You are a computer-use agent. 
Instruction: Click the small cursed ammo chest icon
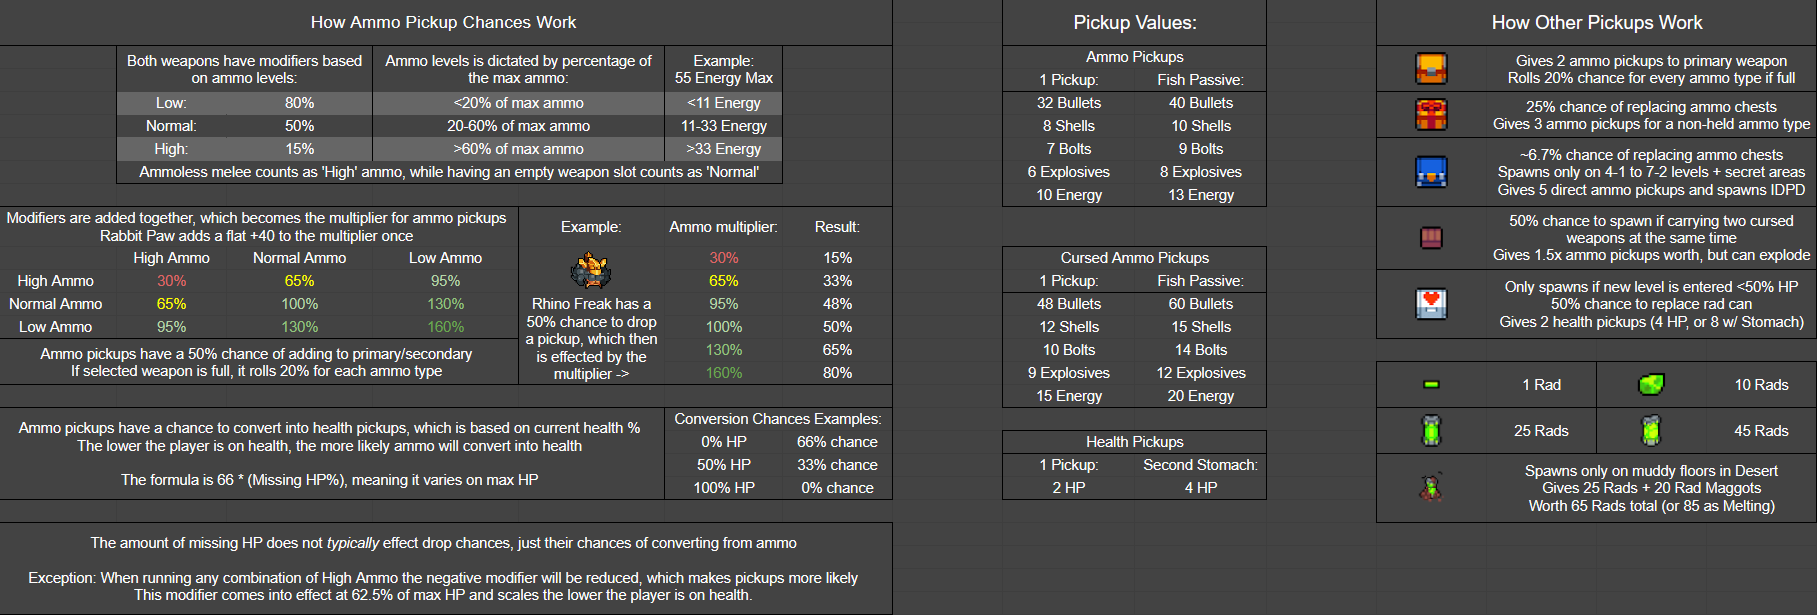pyautogui.click(x=1431, y=238)
